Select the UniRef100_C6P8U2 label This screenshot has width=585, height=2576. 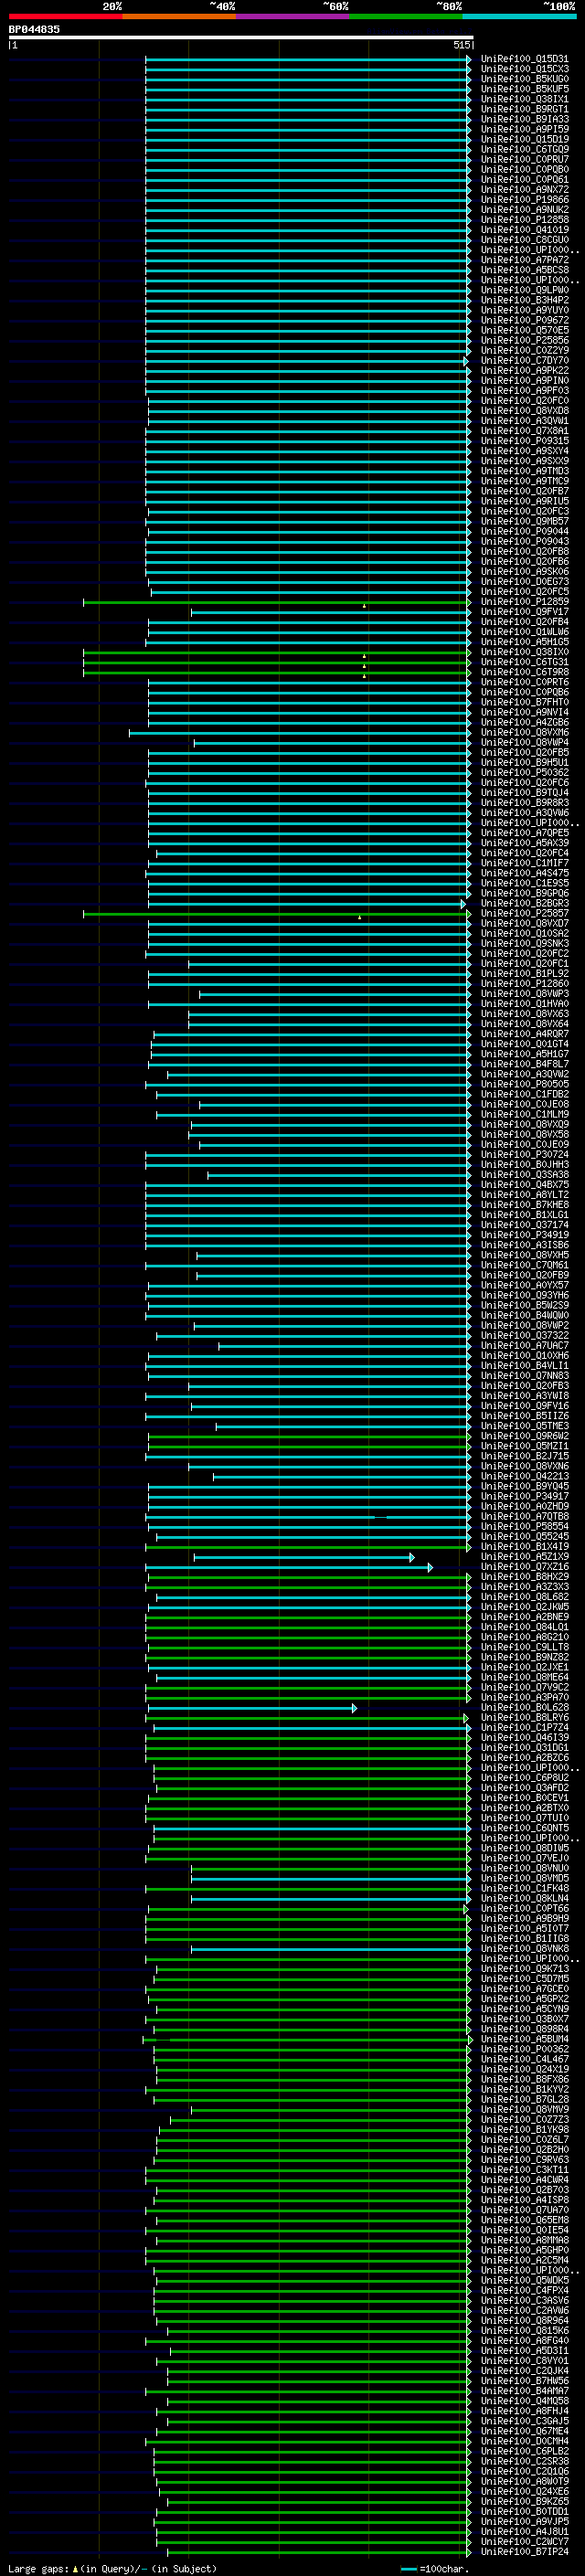point(525,1778)
